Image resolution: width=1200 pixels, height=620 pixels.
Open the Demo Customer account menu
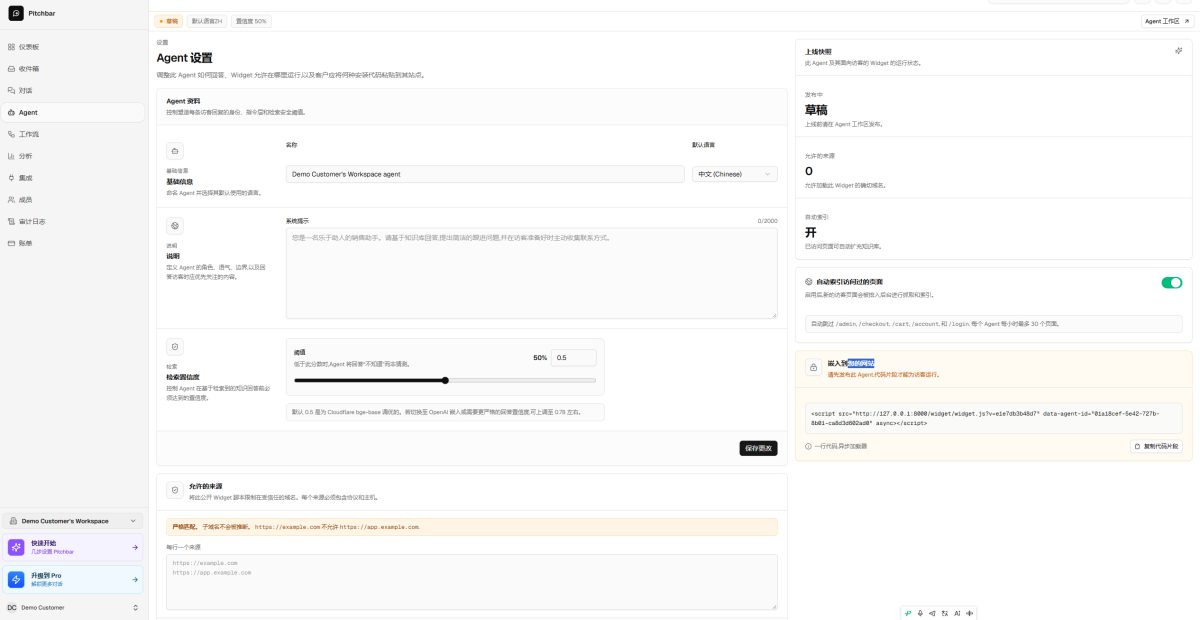pos(74,607)
